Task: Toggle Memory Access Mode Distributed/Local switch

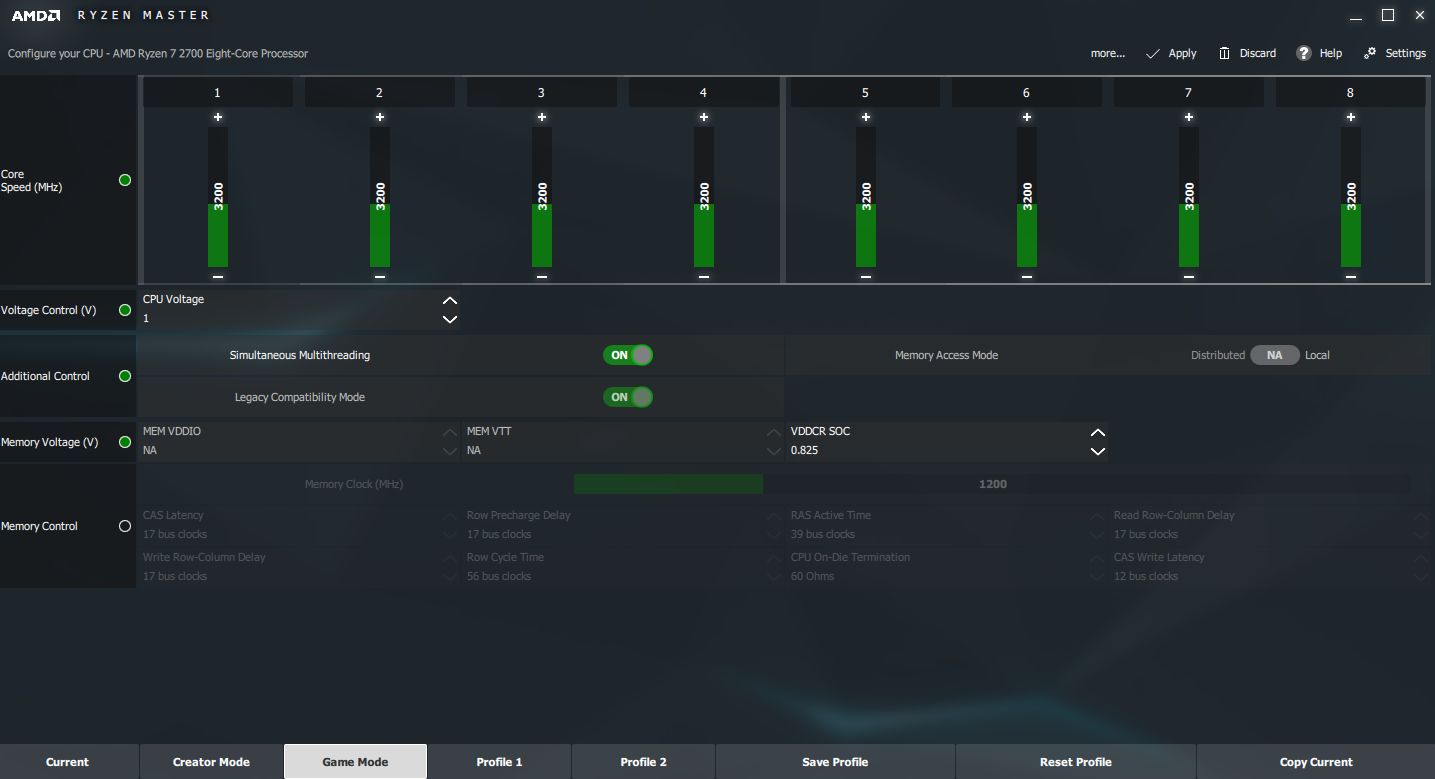Action: [x=1275, y=355]
